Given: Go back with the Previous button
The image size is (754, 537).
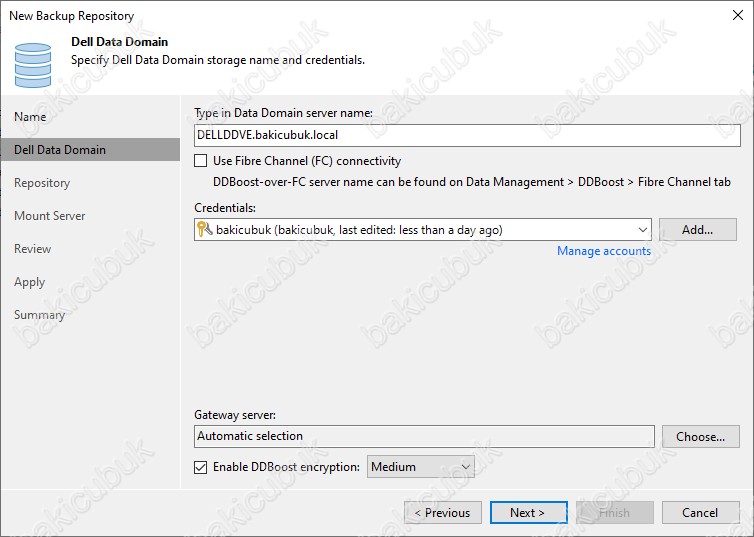Looking at the screenshot, I should [443, 513].
